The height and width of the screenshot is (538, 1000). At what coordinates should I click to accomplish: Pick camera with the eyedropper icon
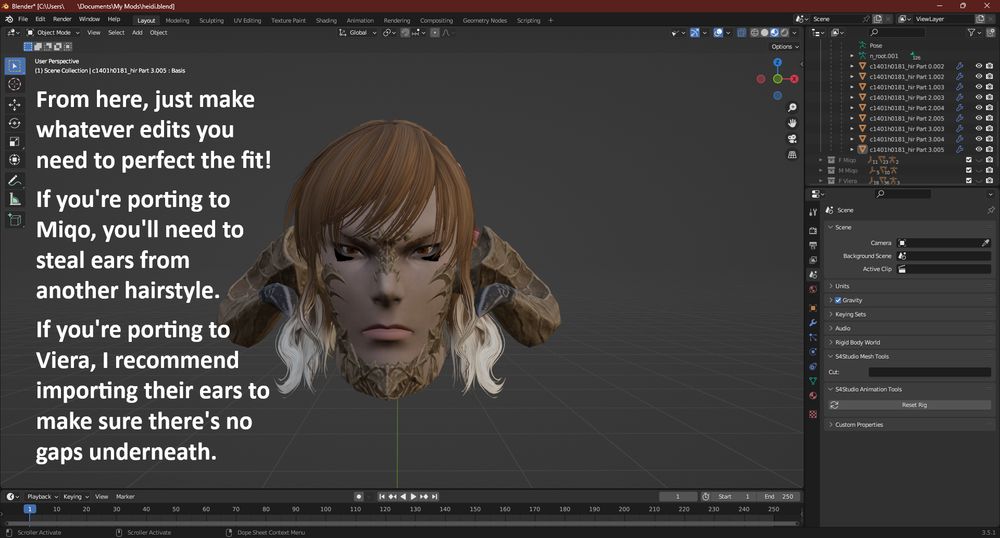tap(985, 243)
